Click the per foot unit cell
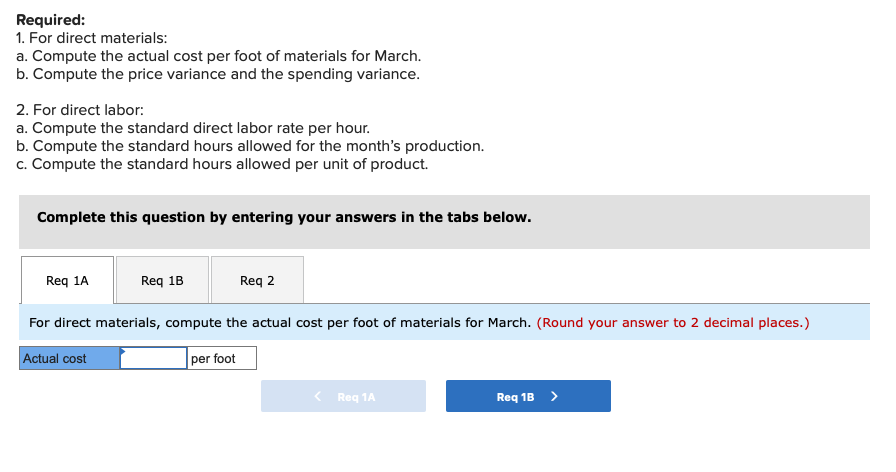The height and width of the screenshot is (472, 896). tap(221, 359)
